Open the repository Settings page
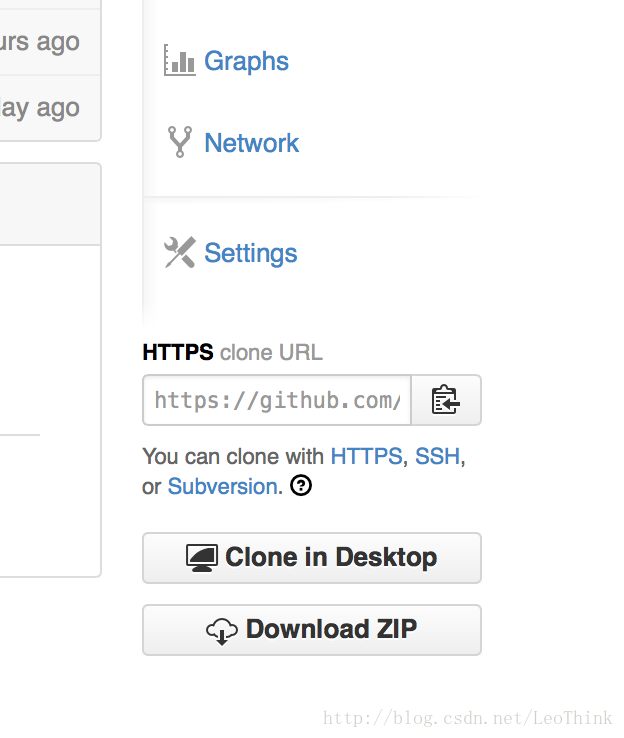Image resolution: width=624 pixels, height=738 pixels. tap(251, 253)
